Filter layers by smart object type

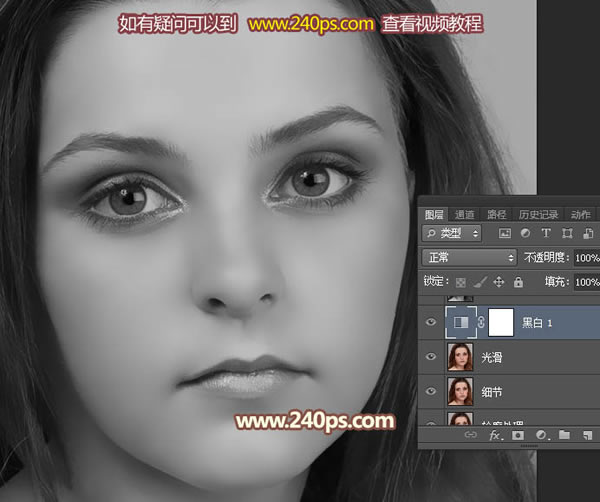pyautogui.click(x=588, y=233)
